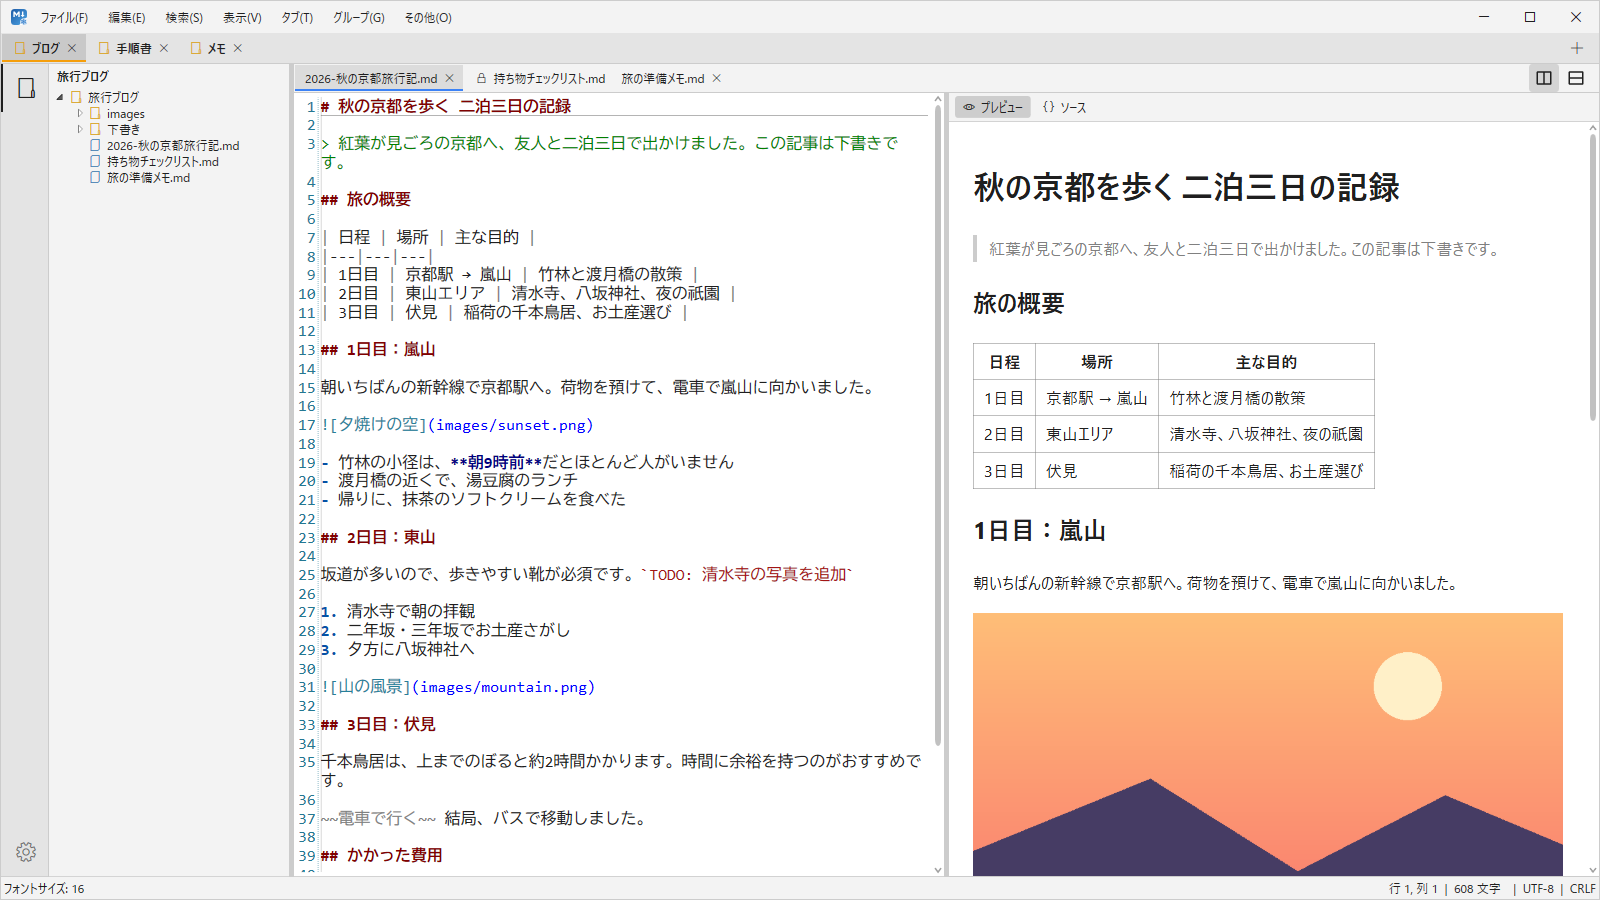Viewport: 1600px width, 900px height.
Task: Add a new group with plus icon
Action: [1577, 48]
